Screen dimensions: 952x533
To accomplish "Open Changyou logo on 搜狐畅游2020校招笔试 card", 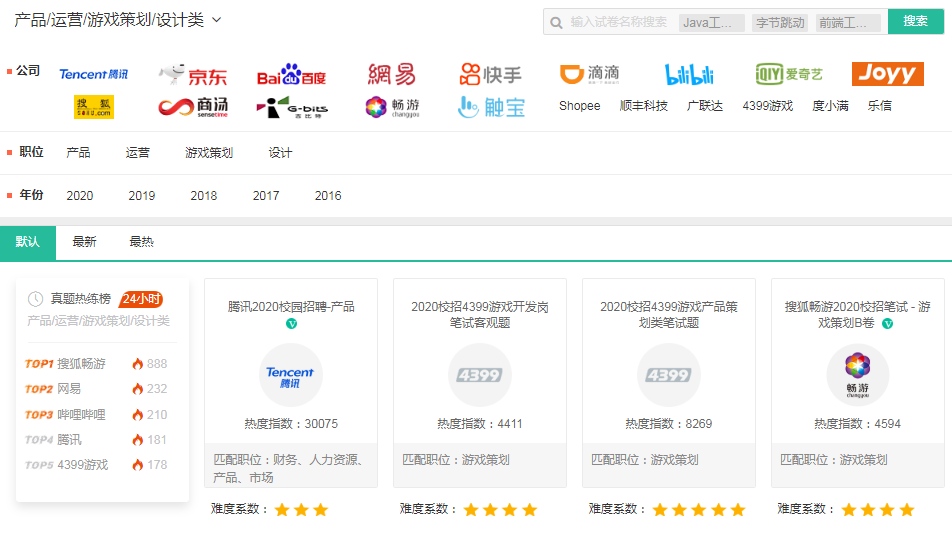I will tap(857, 375).
